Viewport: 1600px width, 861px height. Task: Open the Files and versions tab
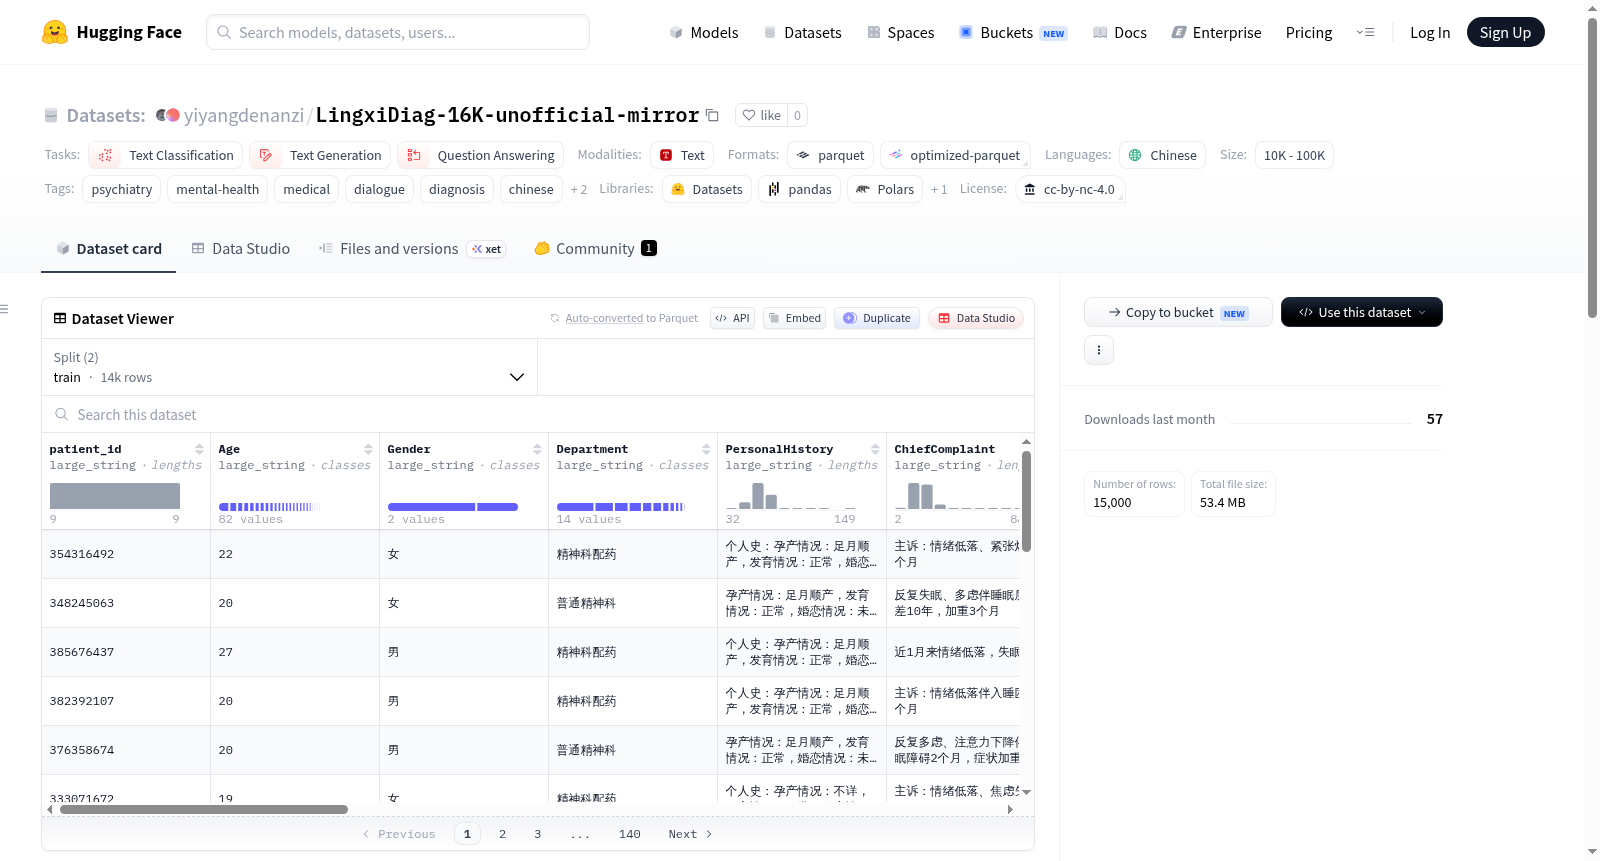point(412,249)
